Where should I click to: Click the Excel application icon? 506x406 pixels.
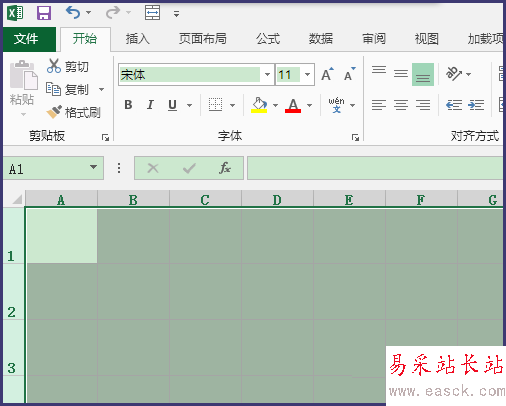coord(15,13)
